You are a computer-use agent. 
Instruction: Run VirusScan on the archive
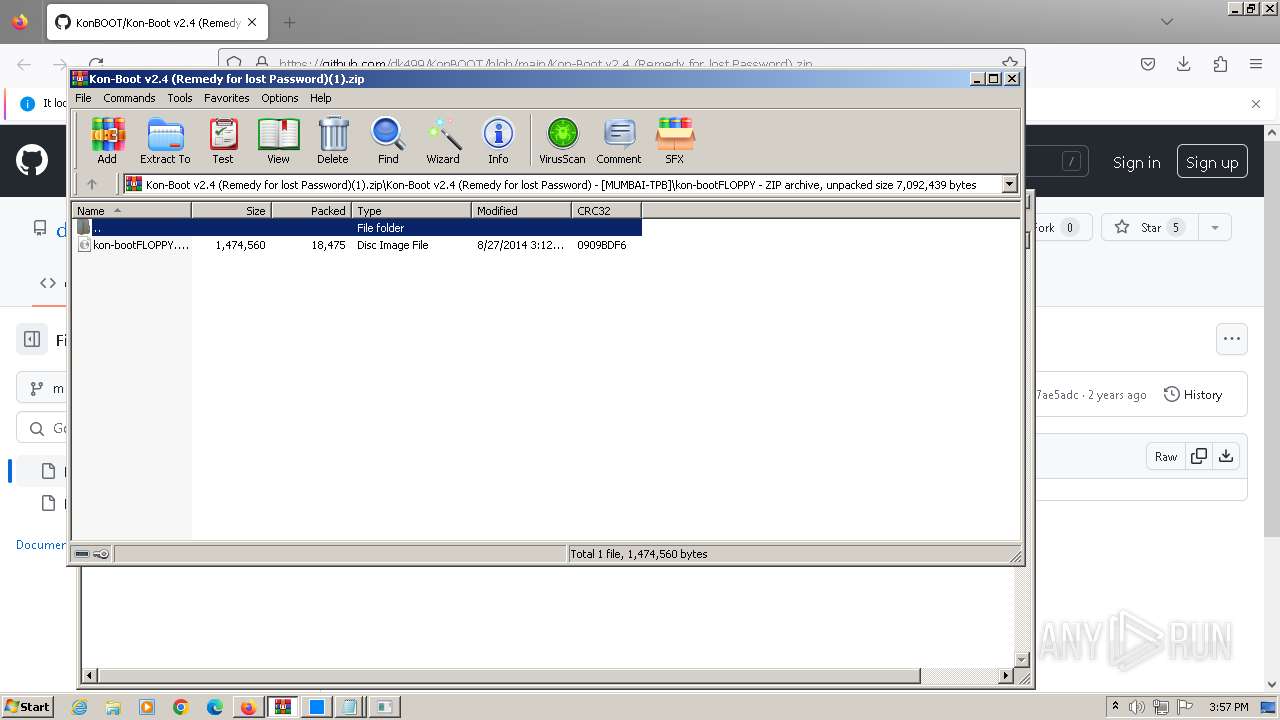click(x=562, y=140)
